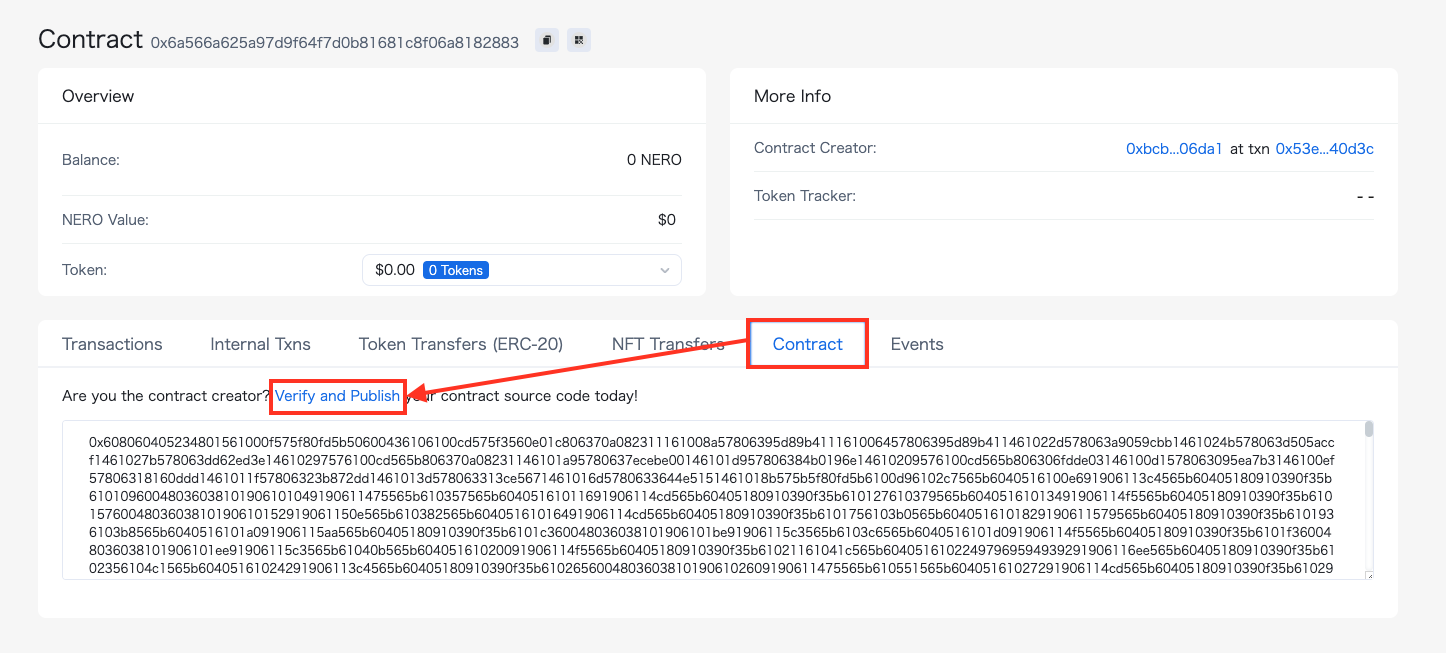Click the 0 NERO balance value

(x=654, y=160)
